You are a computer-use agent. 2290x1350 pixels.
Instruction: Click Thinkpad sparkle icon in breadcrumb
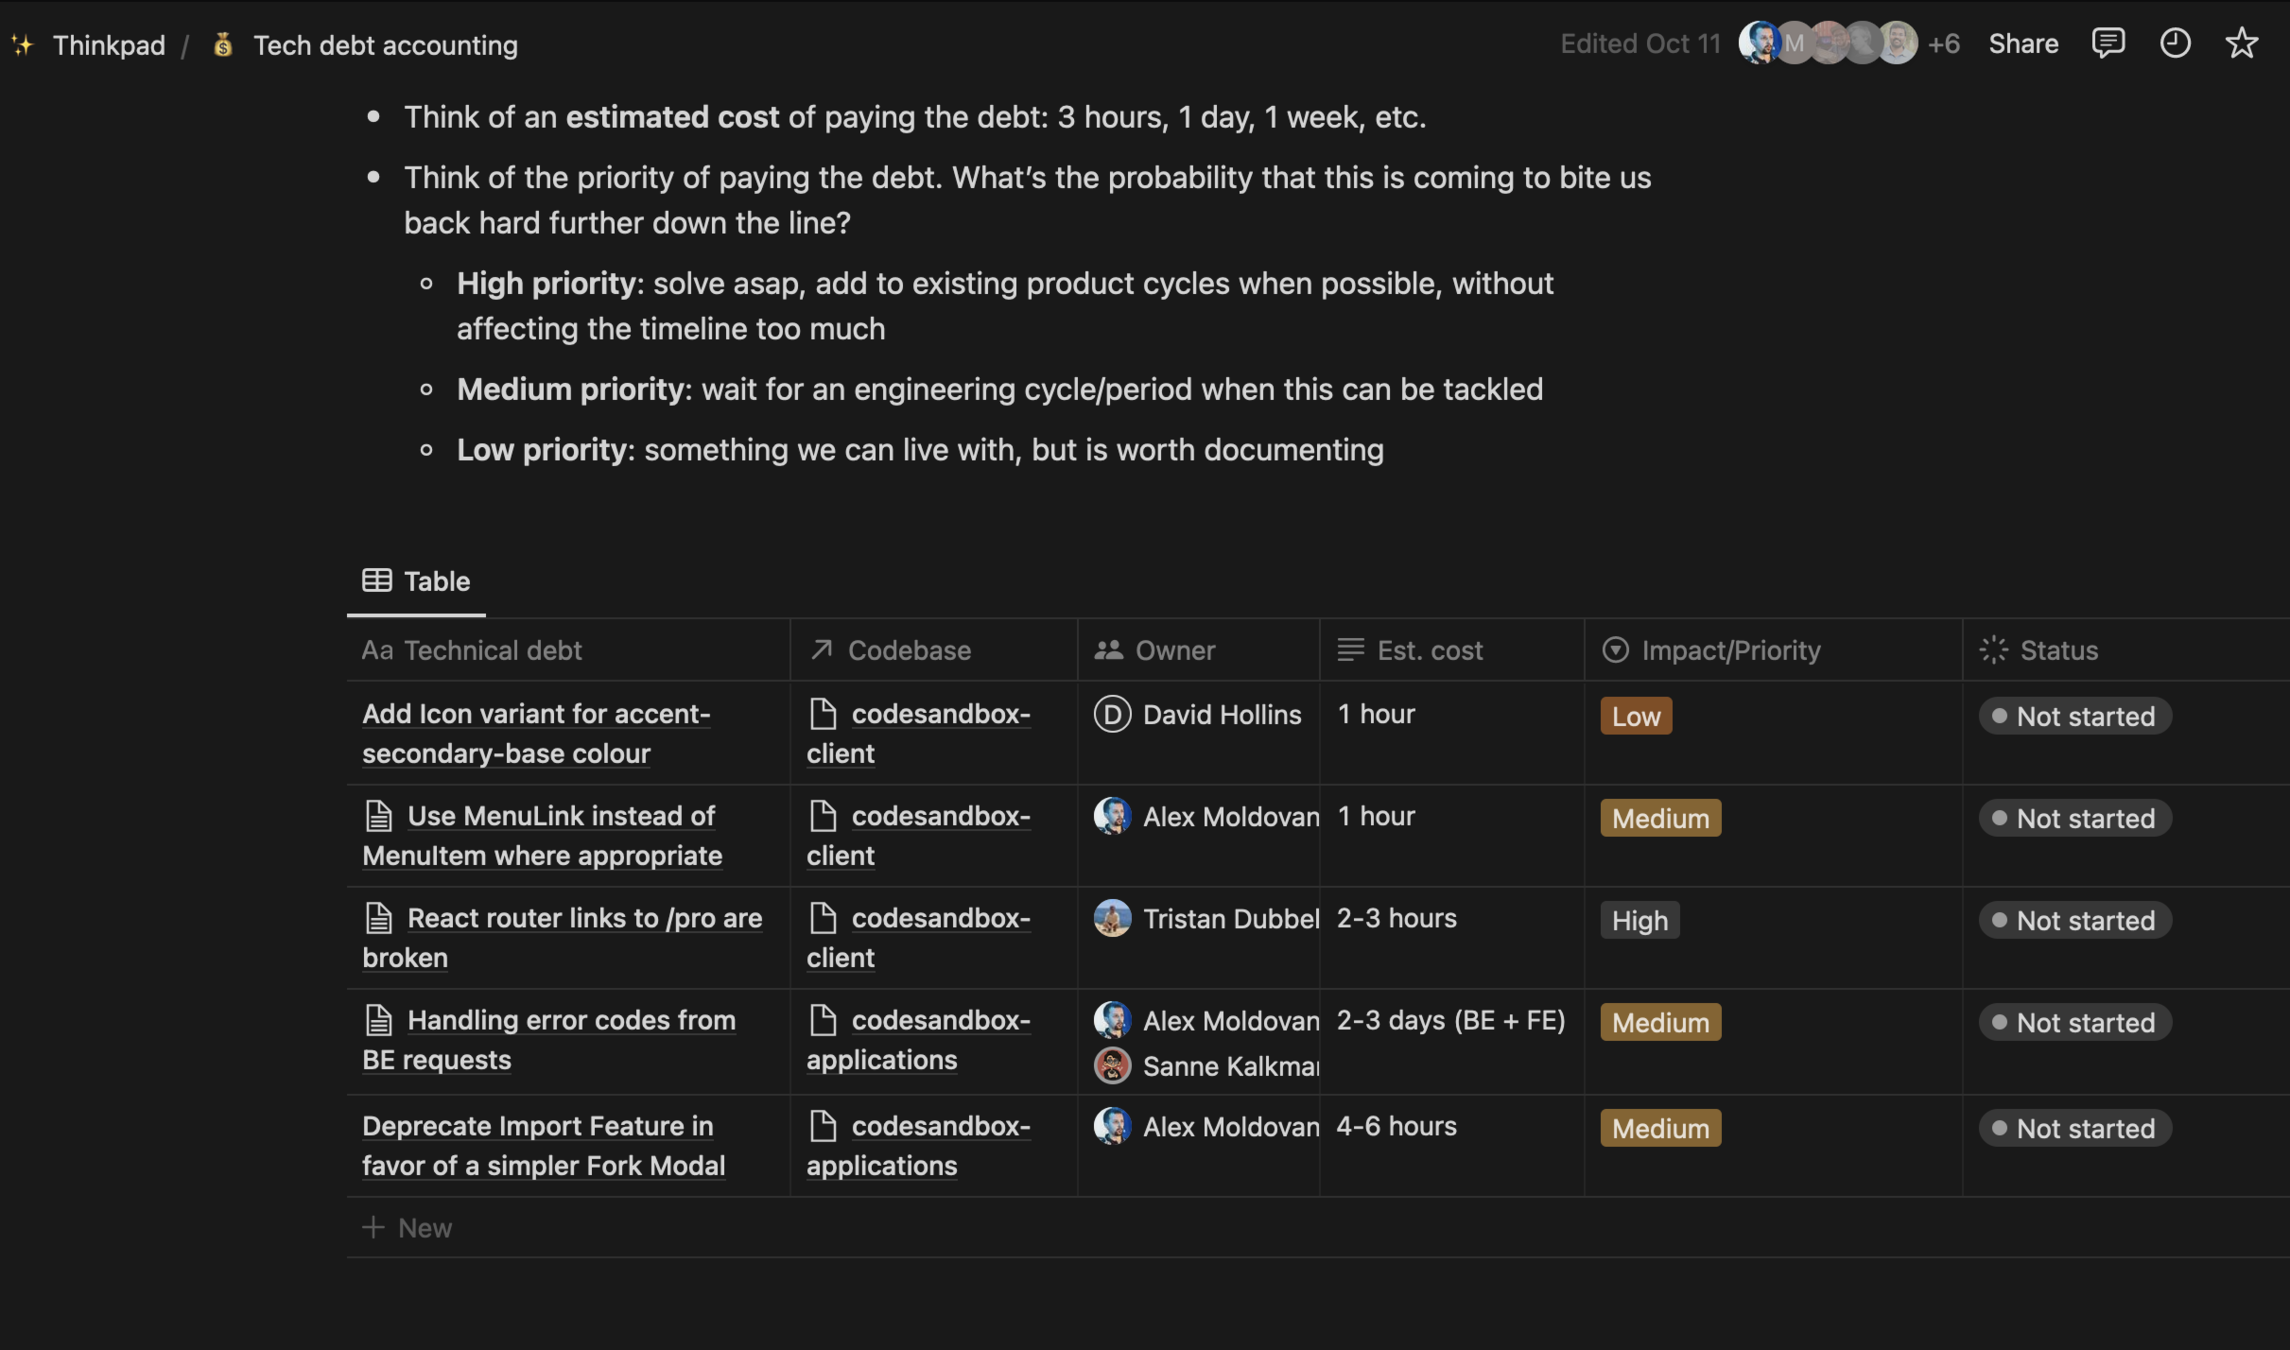point(22,45)
